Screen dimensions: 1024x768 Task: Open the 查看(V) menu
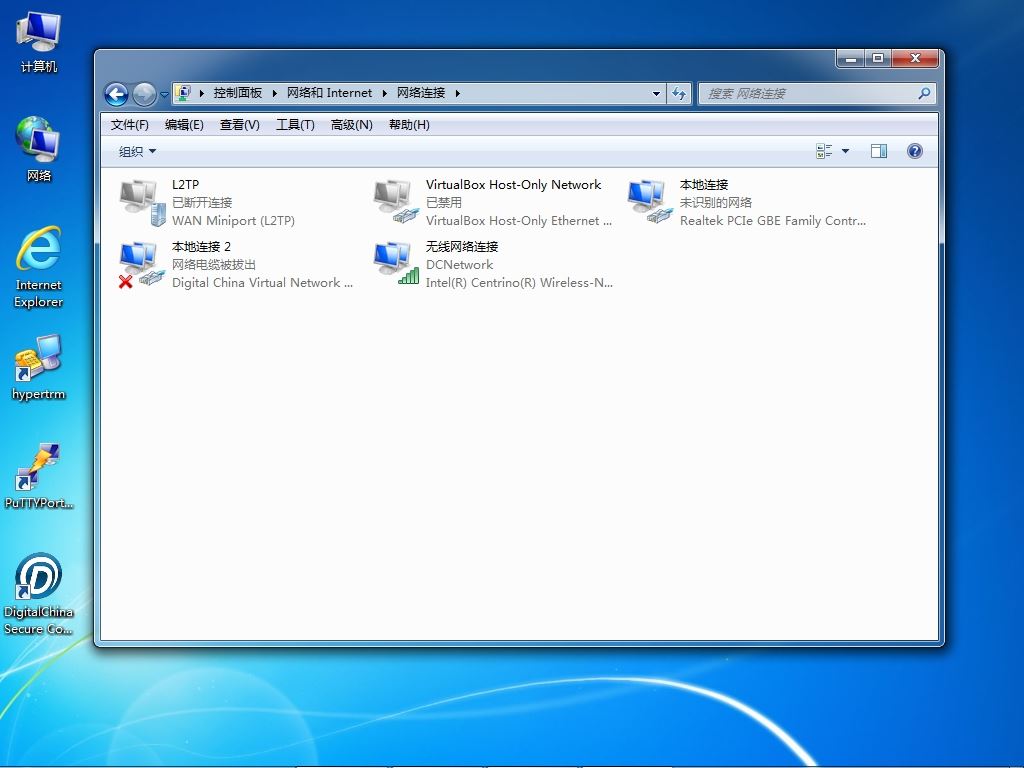(240, 125)
